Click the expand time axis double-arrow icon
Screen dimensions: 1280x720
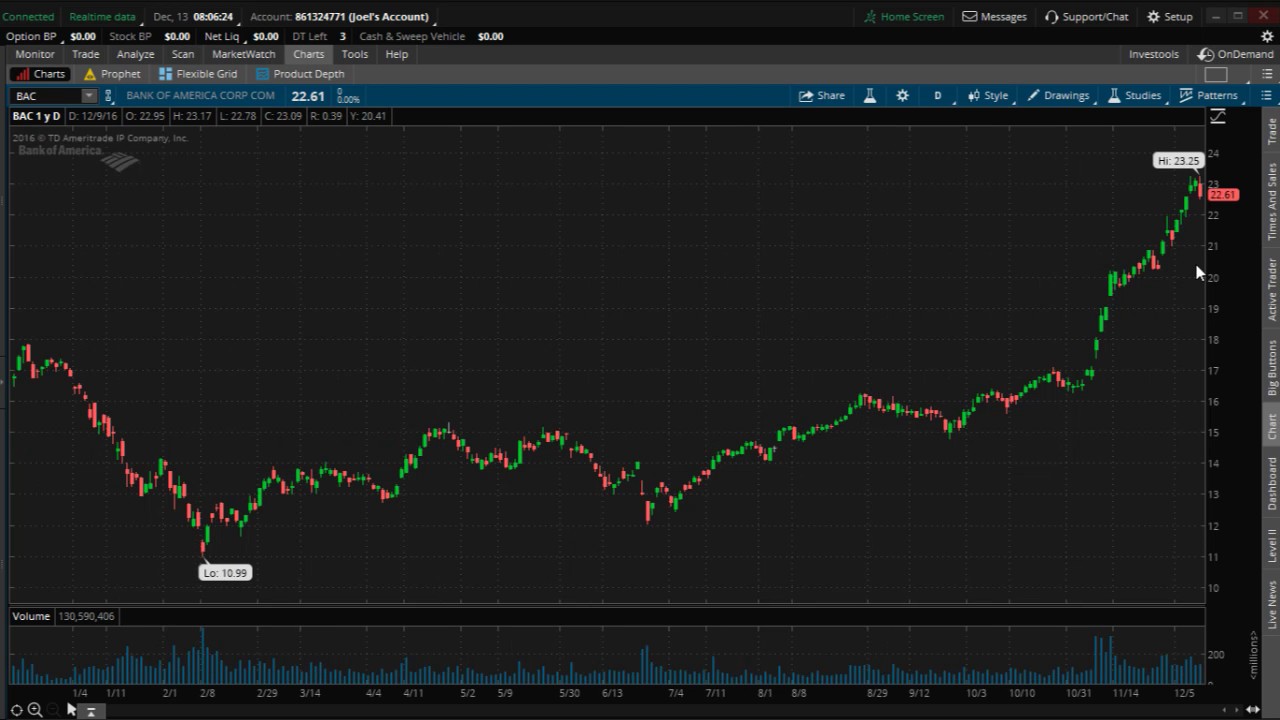[x=1252, y=710]
